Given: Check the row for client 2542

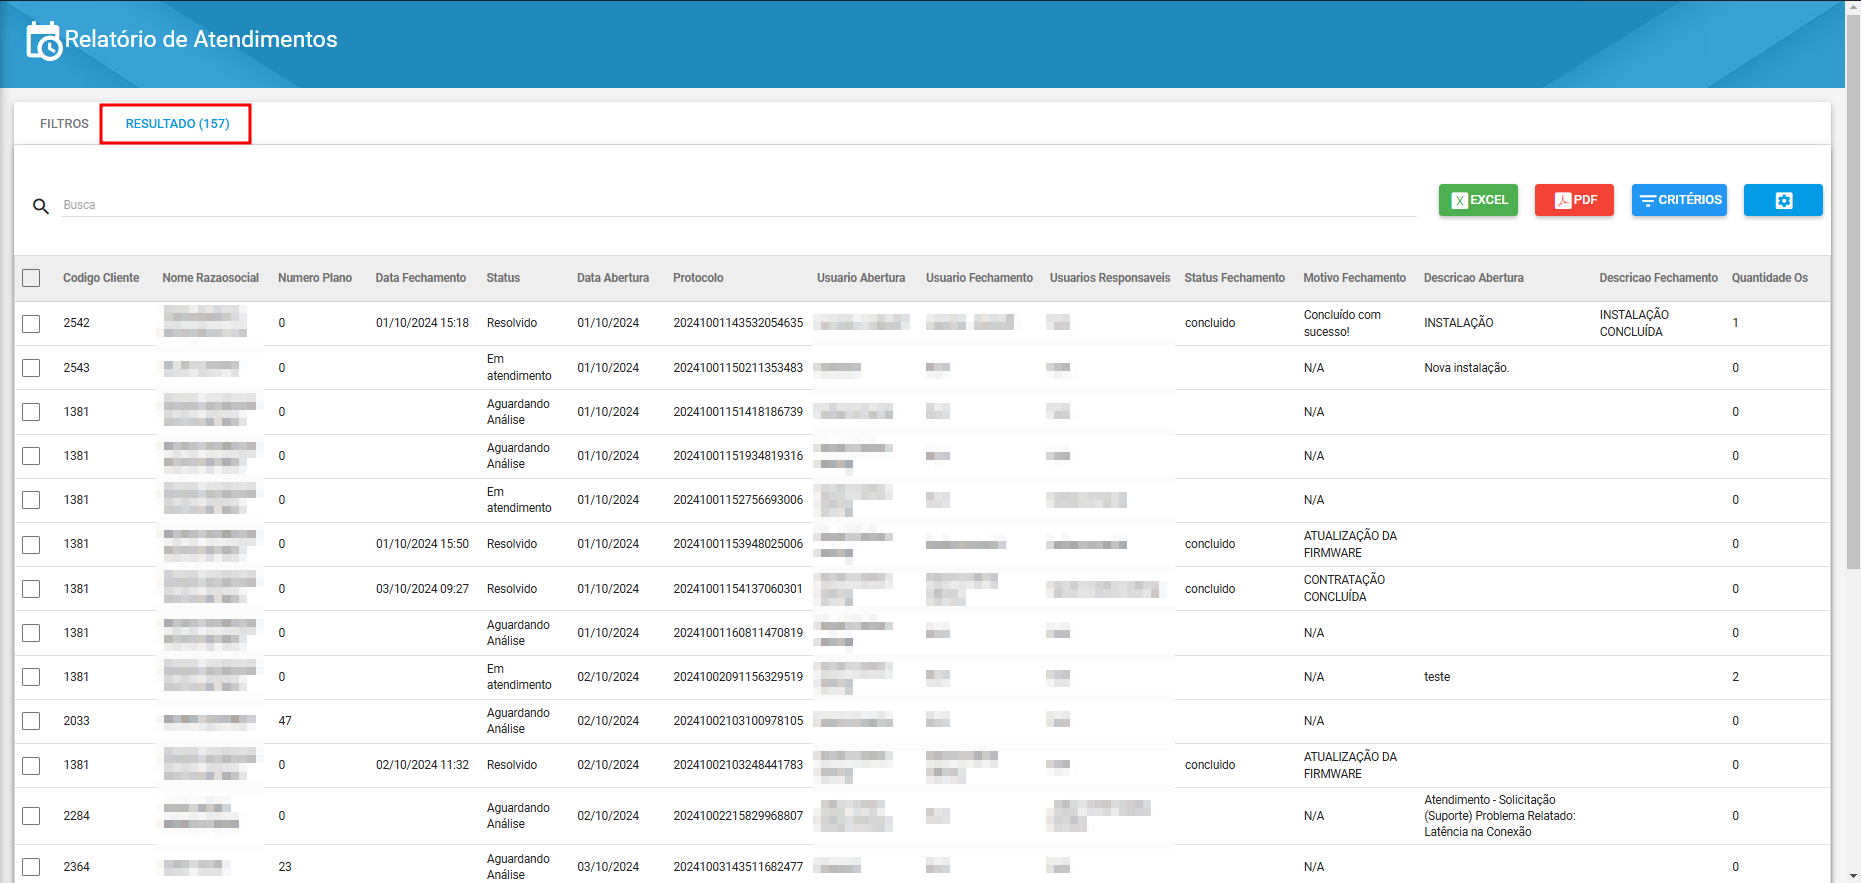Looking at the screenshot, I should [31, 323].
